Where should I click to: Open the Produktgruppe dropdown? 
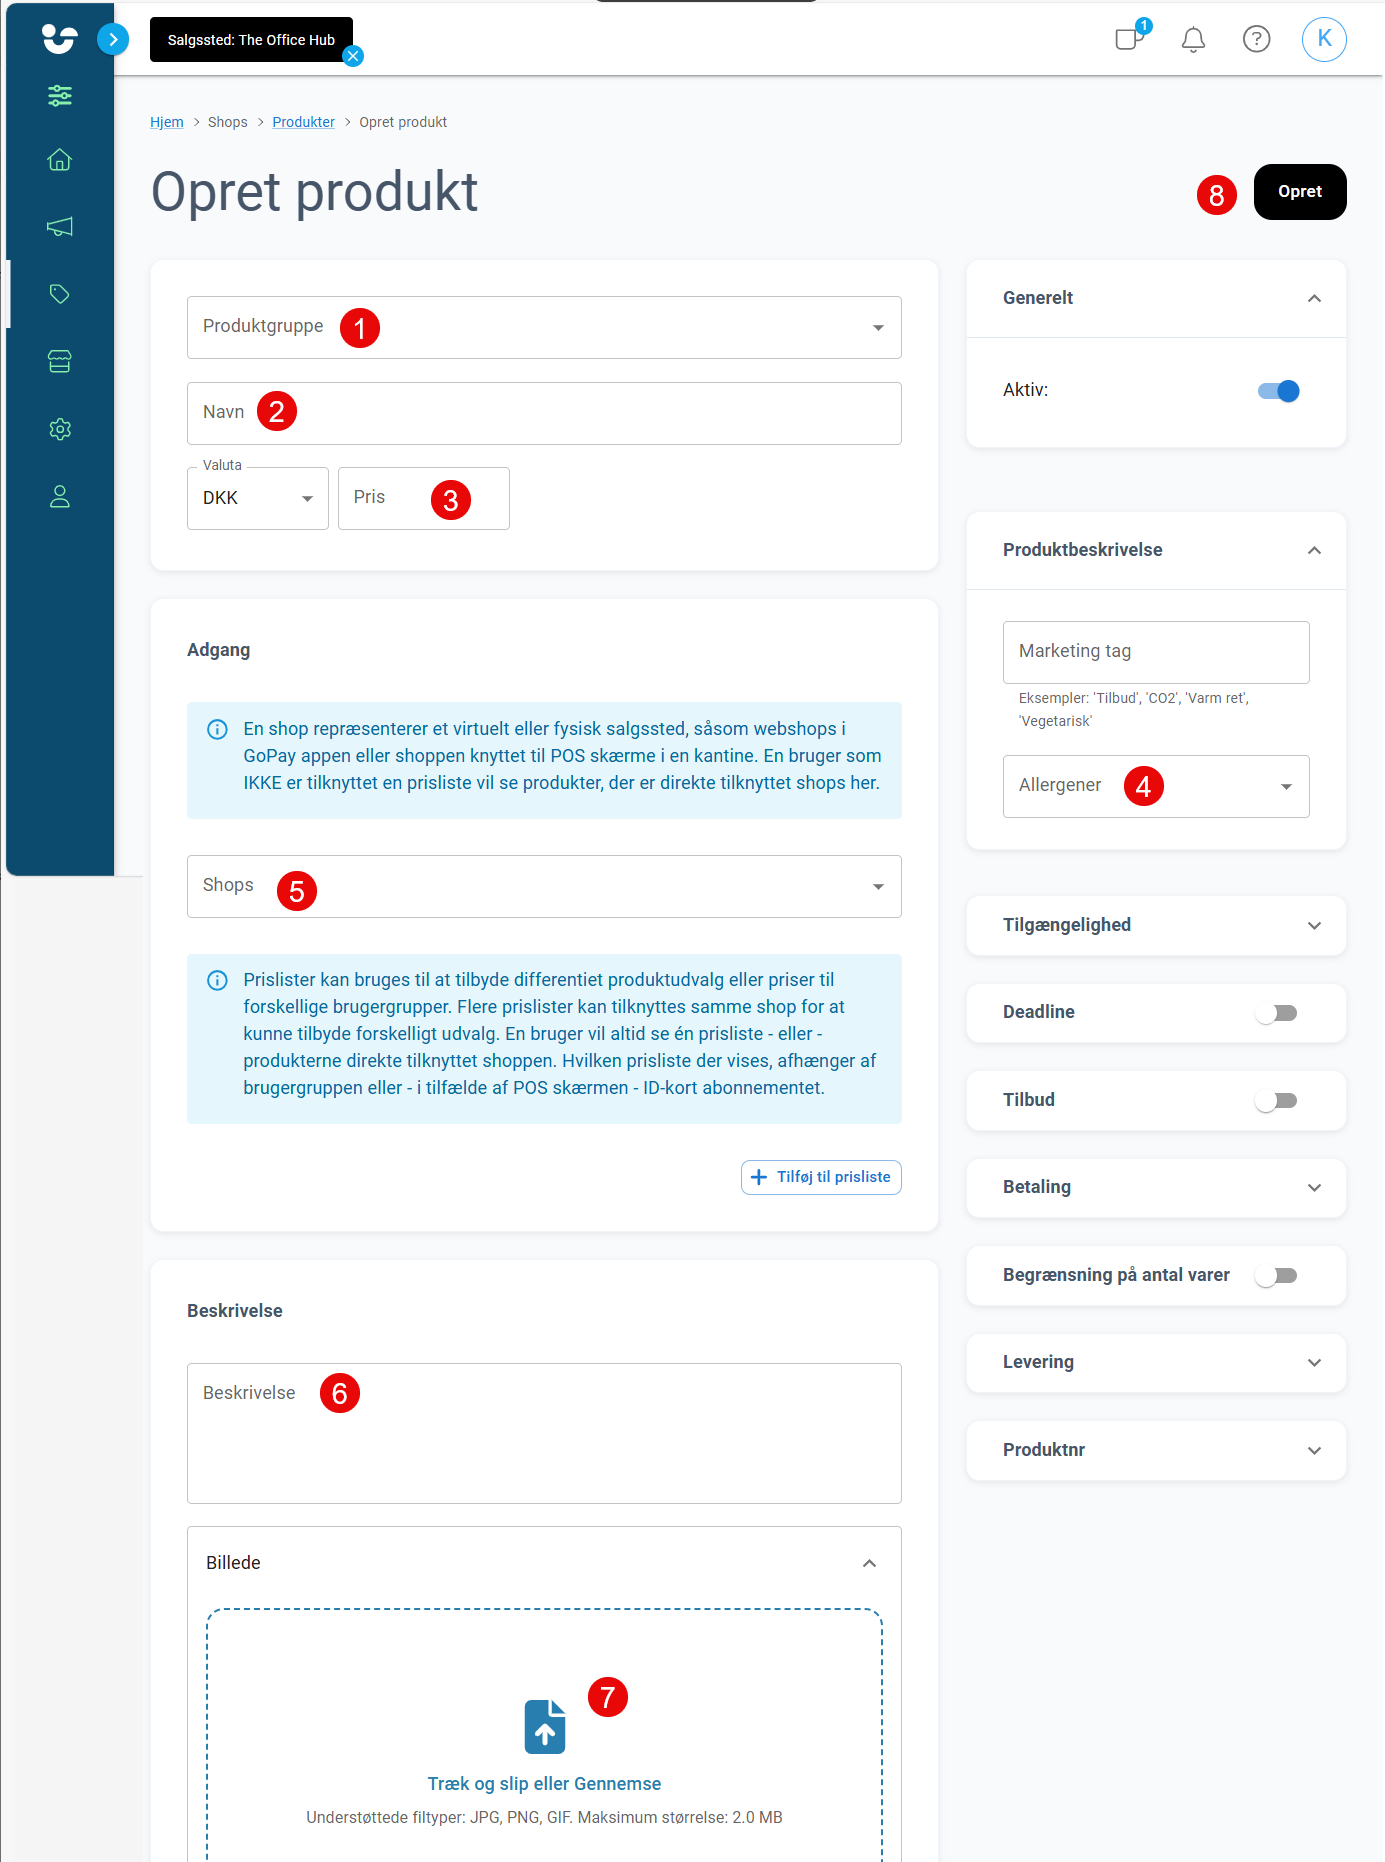click(x=544, y=327)
